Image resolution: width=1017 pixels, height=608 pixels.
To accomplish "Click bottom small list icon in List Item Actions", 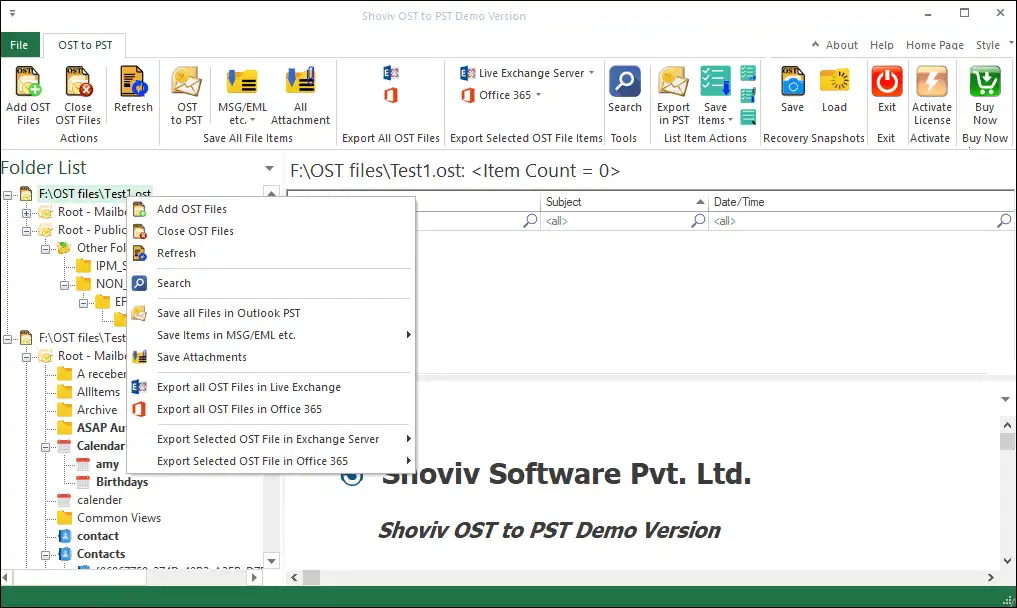I will (x=748, y=117).
